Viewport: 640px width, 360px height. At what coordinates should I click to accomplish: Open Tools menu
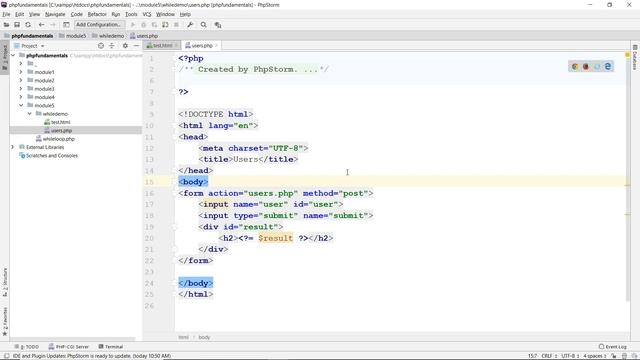coord(131,14)
